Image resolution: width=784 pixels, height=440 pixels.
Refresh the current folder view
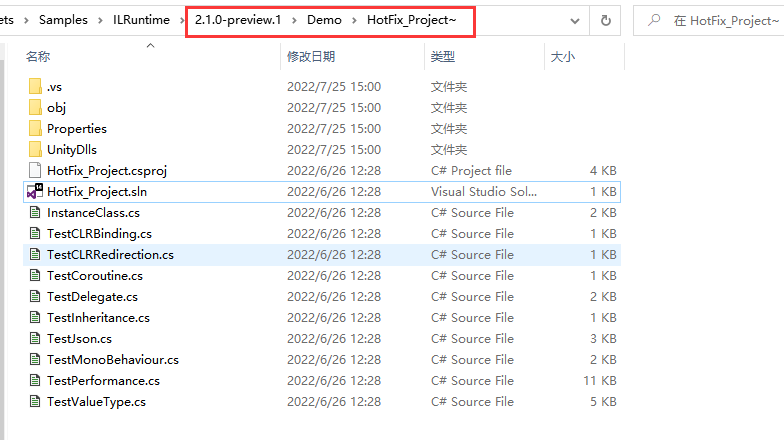606,20
